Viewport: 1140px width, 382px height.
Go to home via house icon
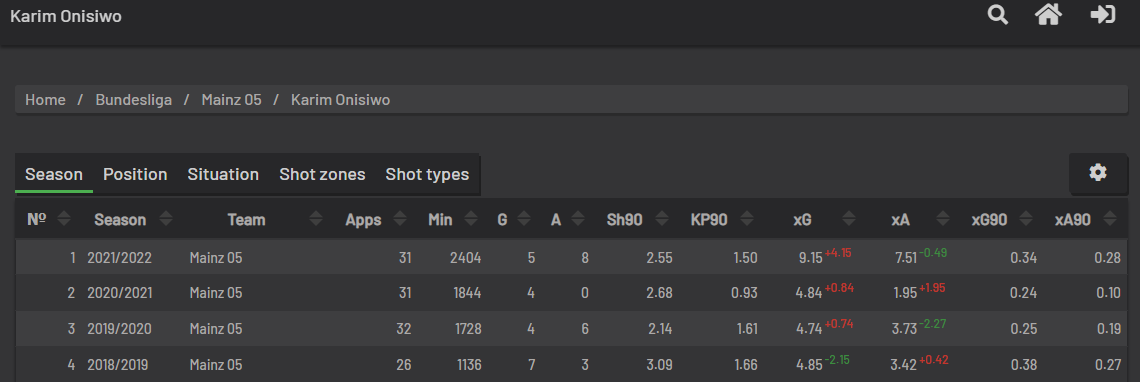pos(1048,15)
